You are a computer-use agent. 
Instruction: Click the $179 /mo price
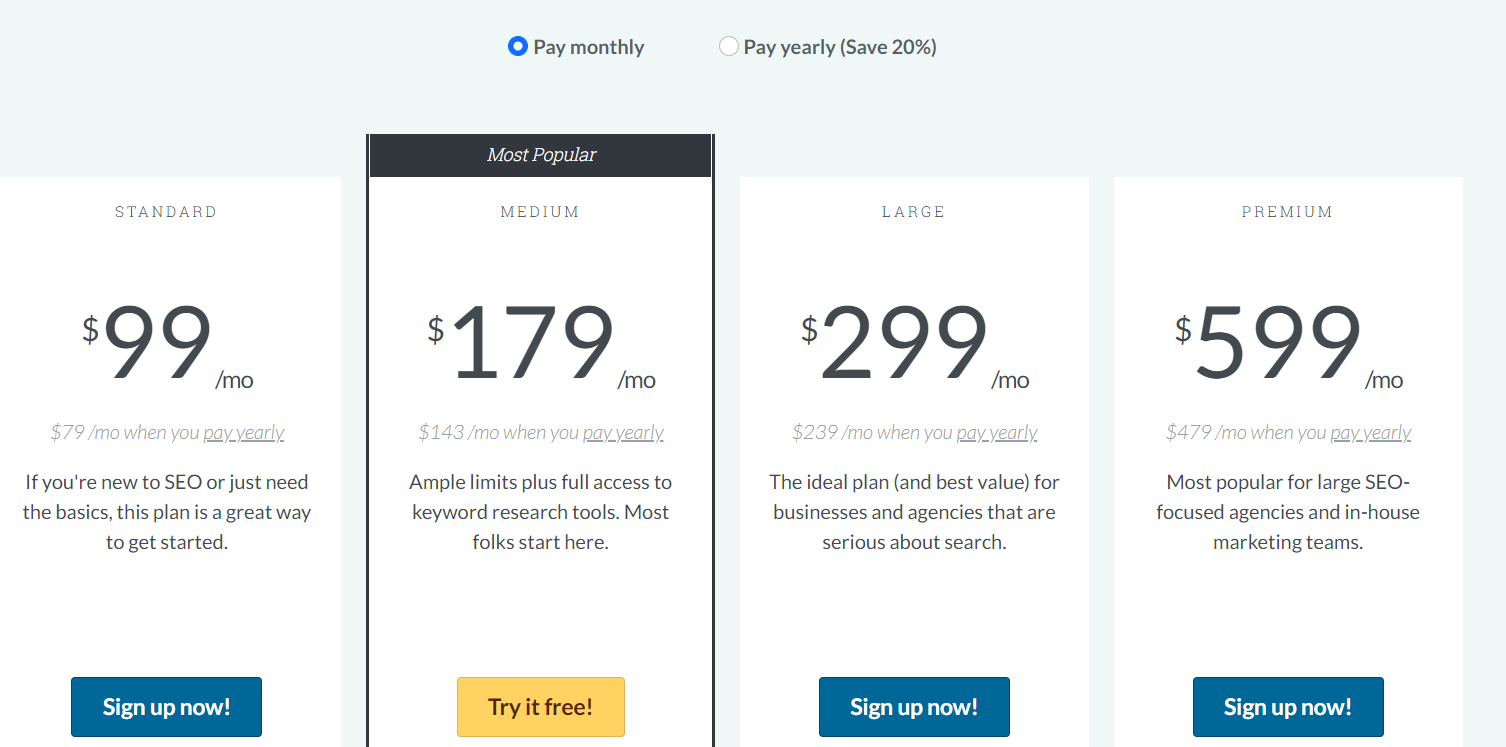[535, 345]
